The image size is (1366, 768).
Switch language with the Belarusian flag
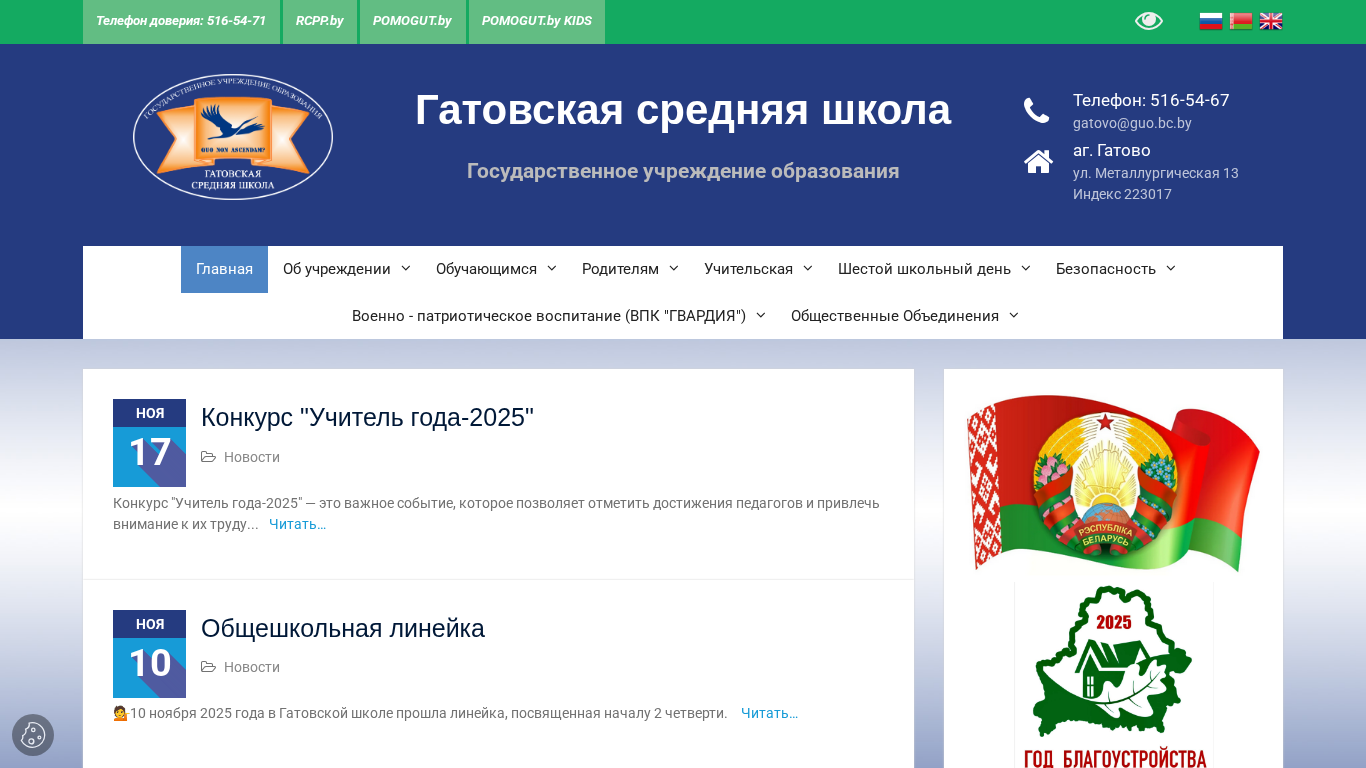point(1241,21)
